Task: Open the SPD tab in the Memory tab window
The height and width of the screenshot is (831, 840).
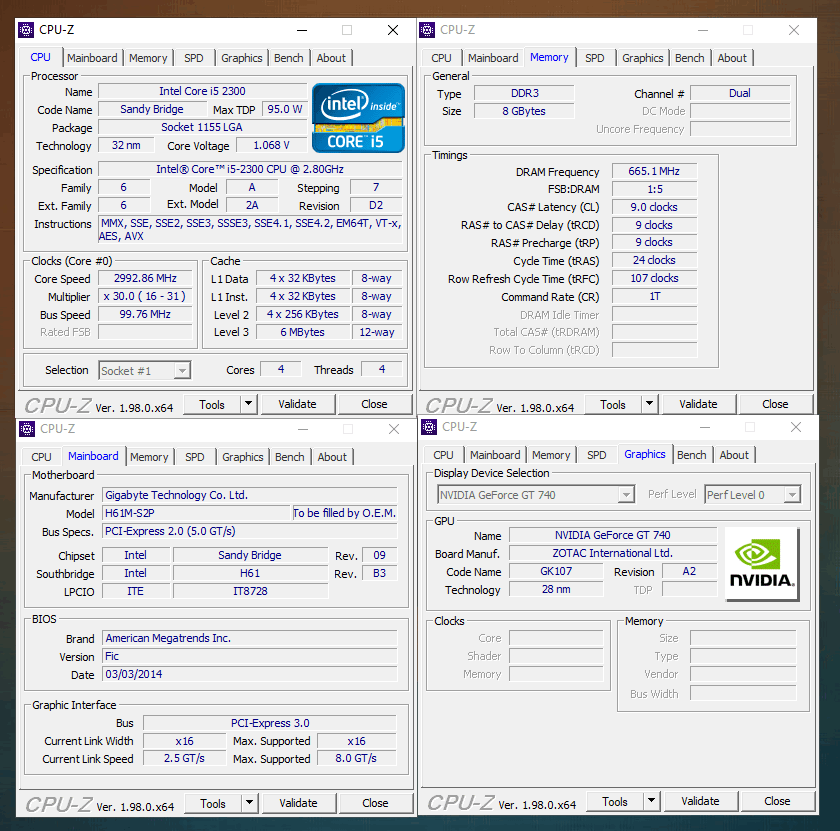Action: pos(595,58)
